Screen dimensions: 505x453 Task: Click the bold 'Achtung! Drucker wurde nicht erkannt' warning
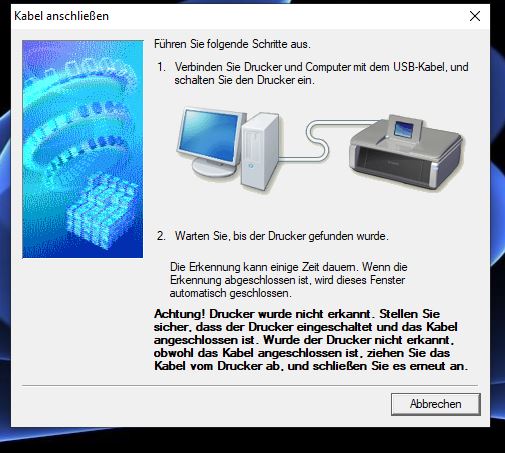(x=311, y=340)
